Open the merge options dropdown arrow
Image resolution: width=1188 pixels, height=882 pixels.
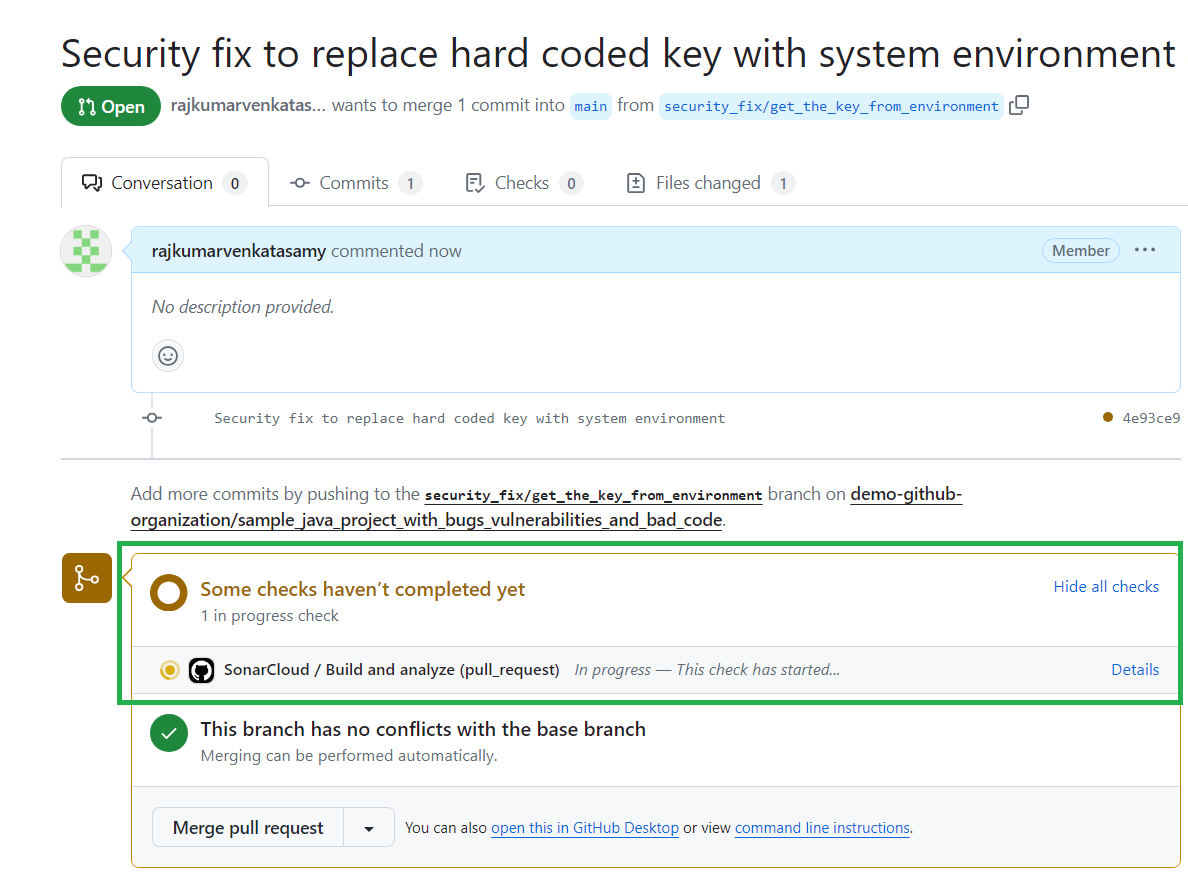click(x=368, y=827)
